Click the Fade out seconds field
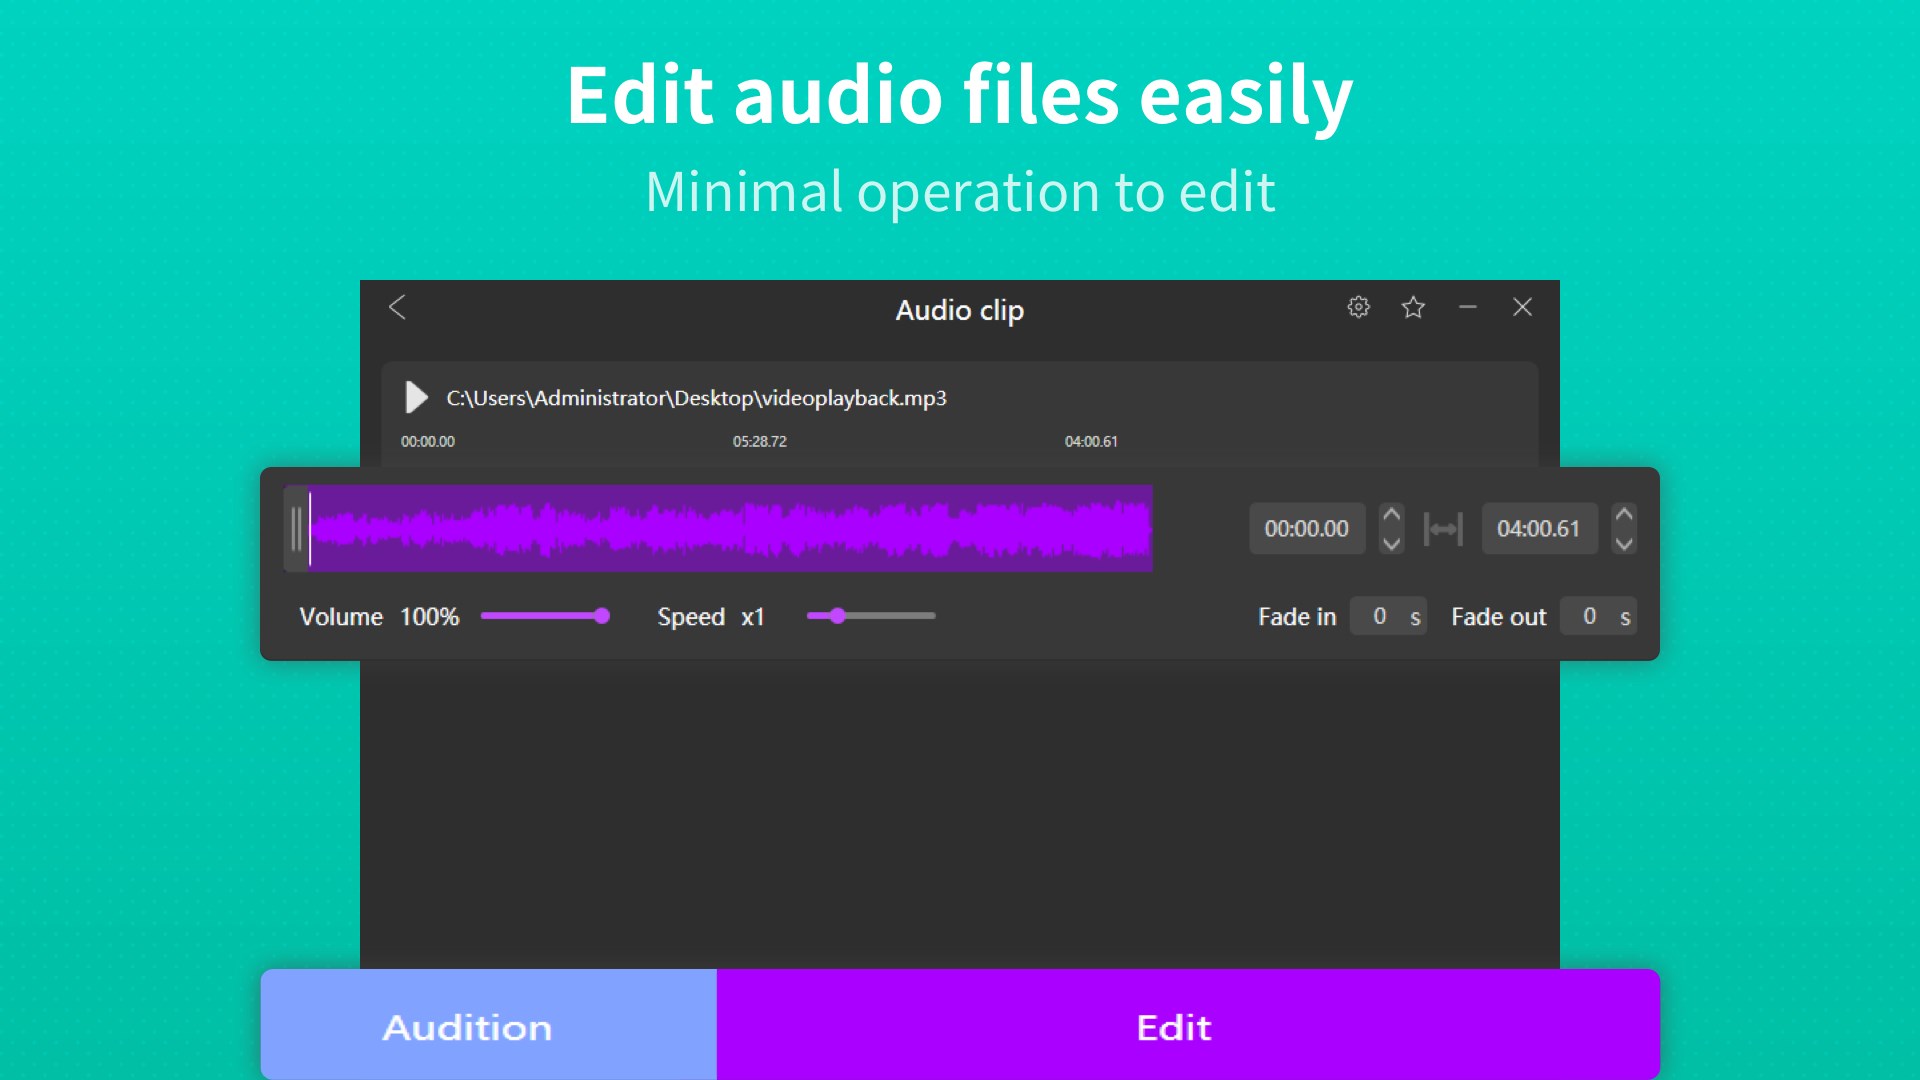 (x=1590, y=616)
